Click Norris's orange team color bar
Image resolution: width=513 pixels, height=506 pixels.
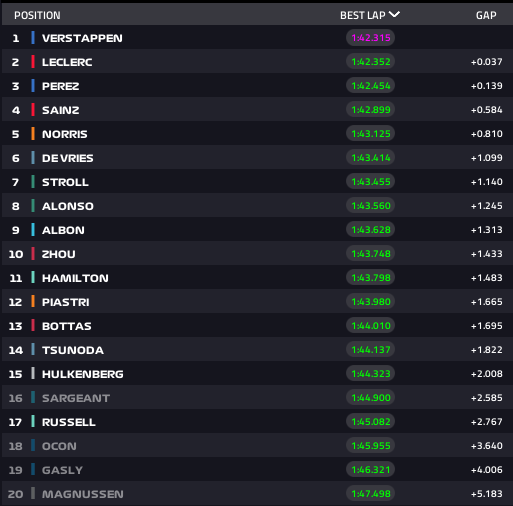(x=33, y=134)
